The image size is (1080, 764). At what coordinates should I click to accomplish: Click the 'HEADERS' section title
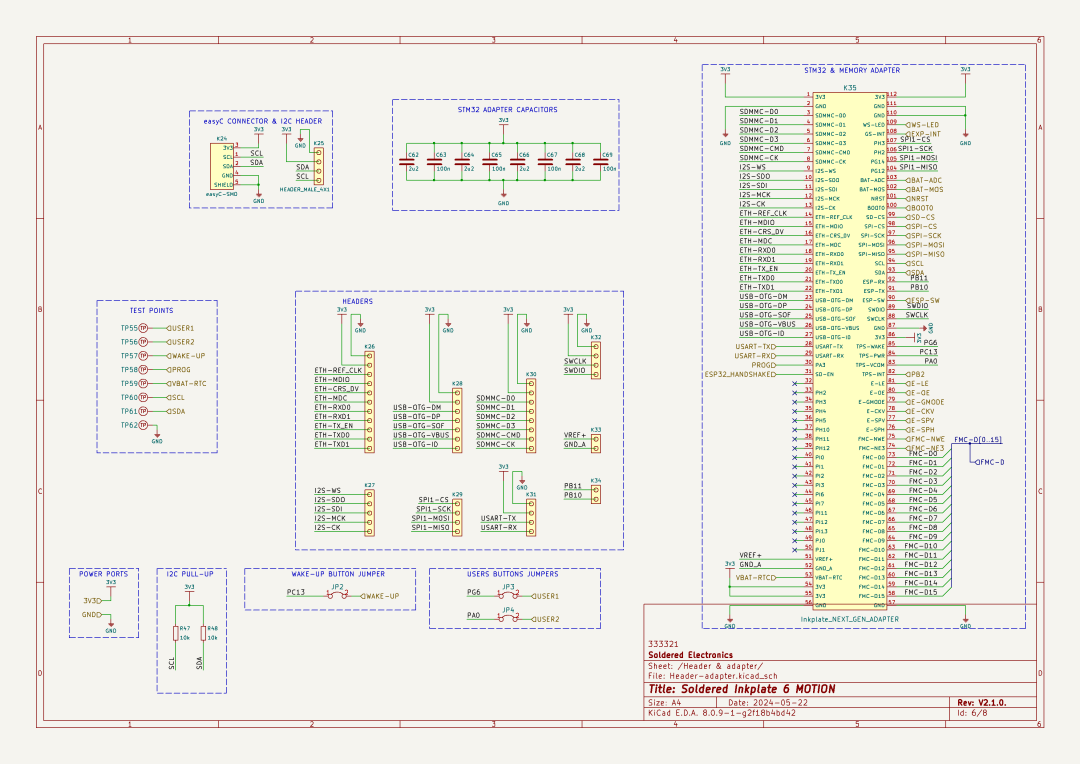coord(357,302)
